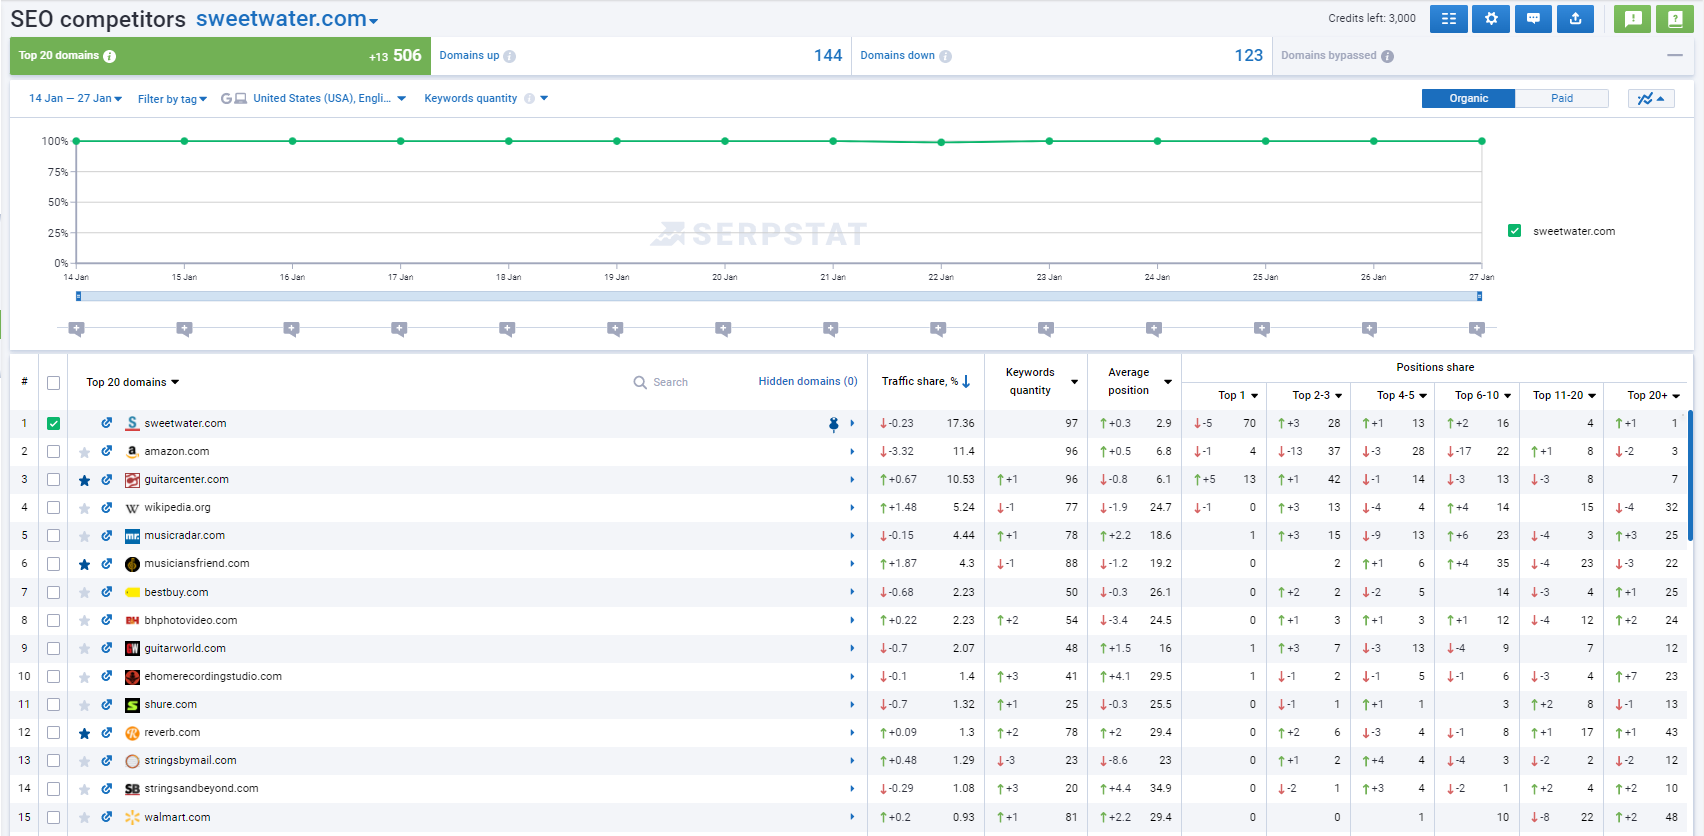
Task: Click the 22 Jan data point on chart
Action: point(941,142)
